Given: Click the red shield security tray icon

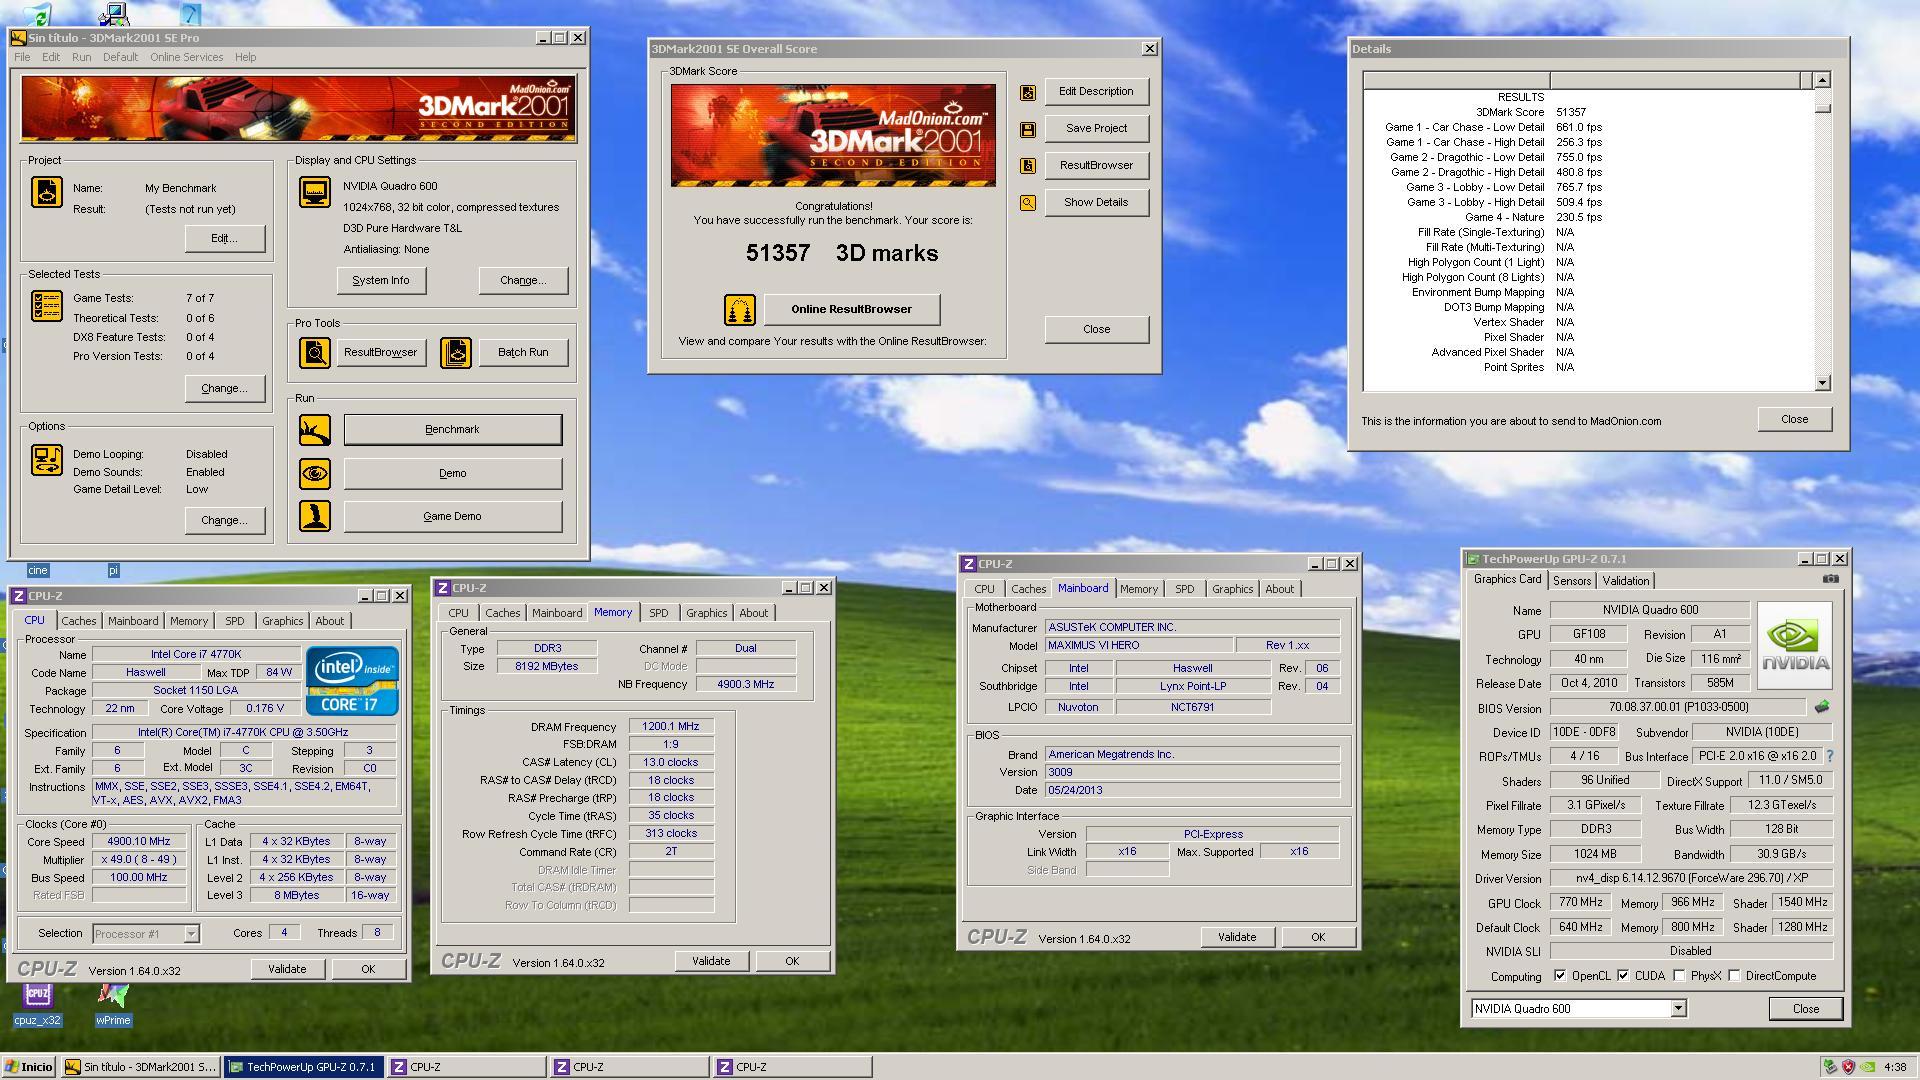Looking at the screenshot, I should tap(1848, 1067).
